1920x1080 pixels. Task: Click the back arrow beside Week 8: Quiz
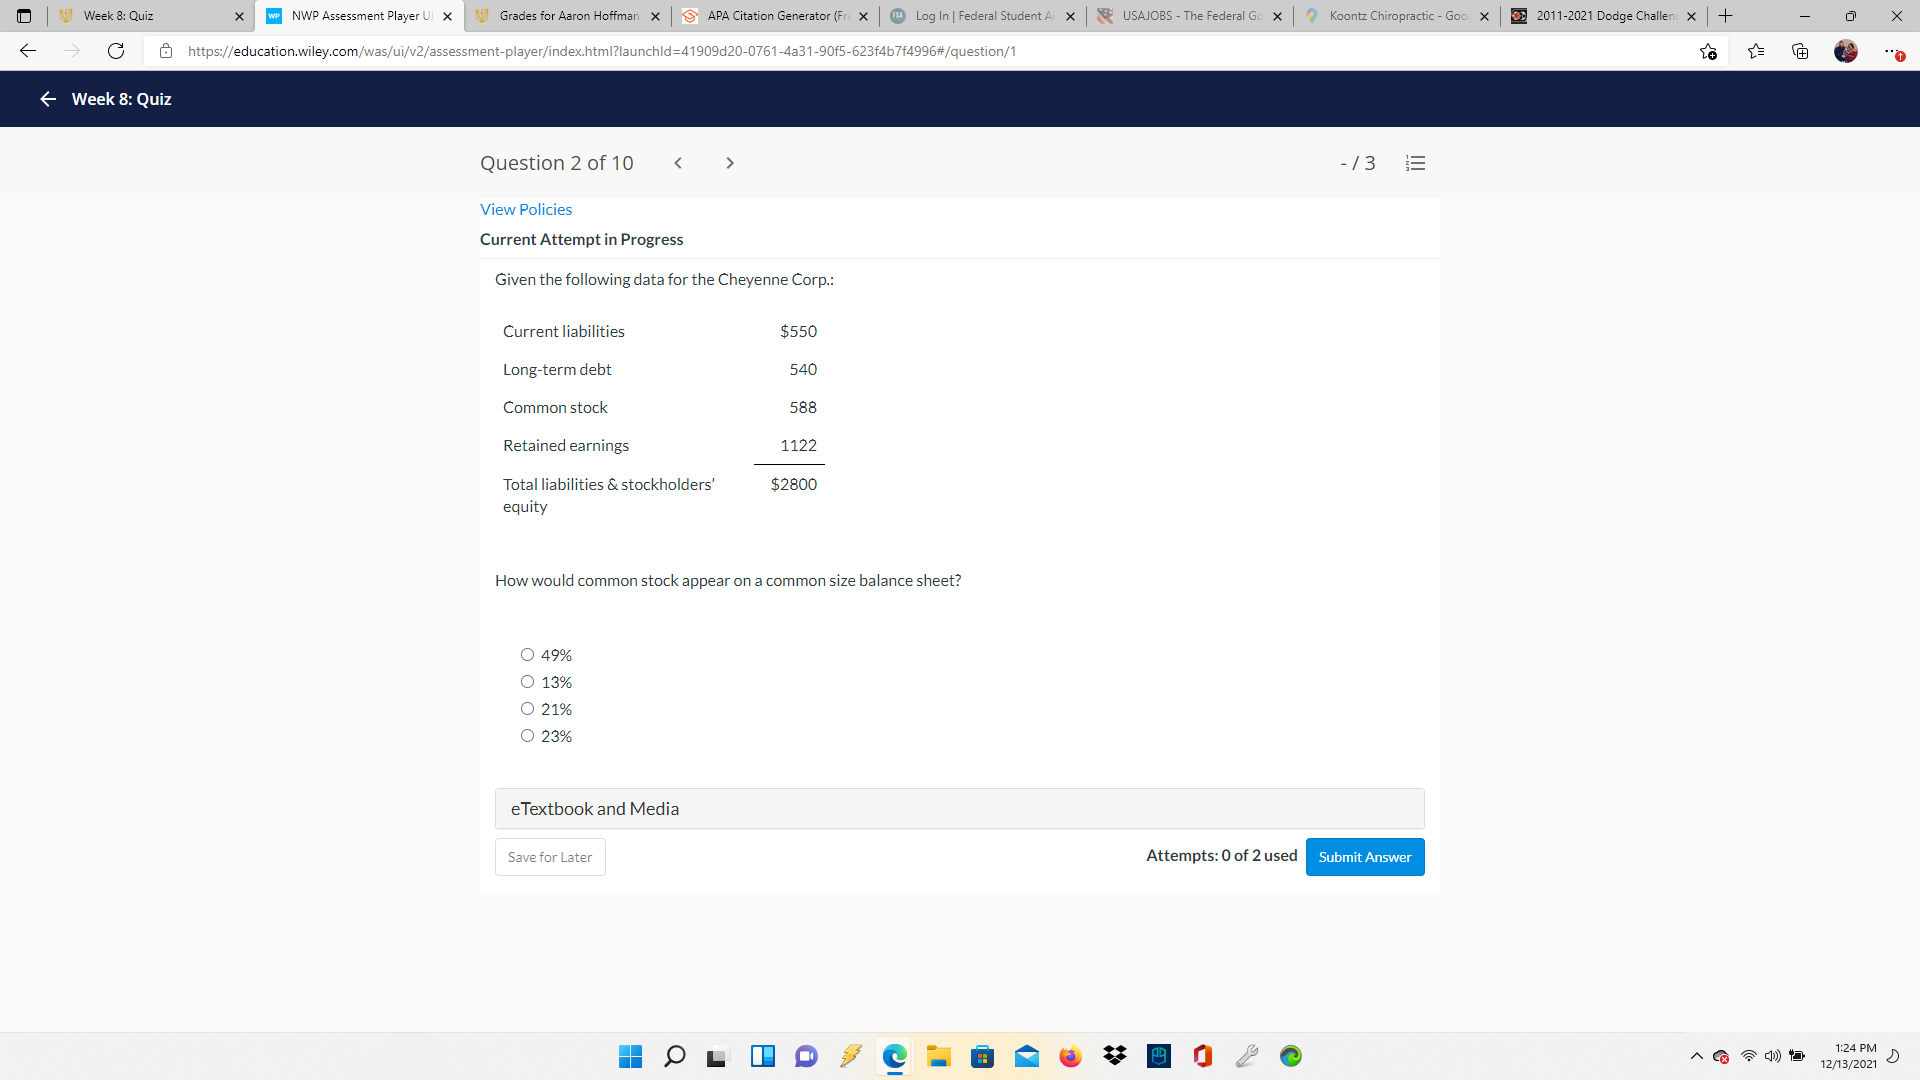[x=47, y=99]
